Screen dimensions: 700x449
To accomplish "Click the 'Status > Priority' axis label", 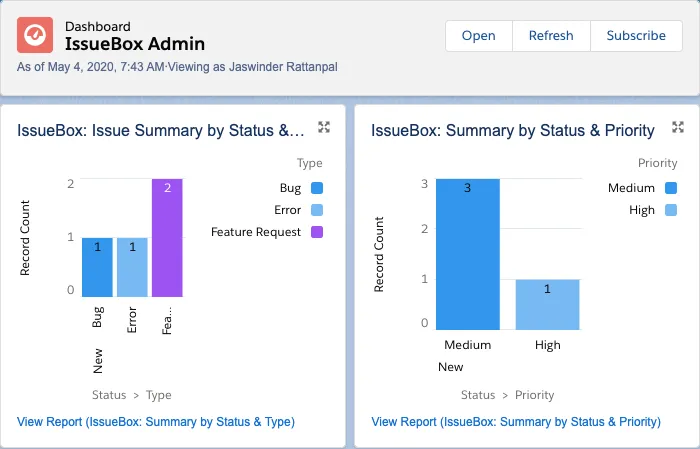I will coord(508,395).
